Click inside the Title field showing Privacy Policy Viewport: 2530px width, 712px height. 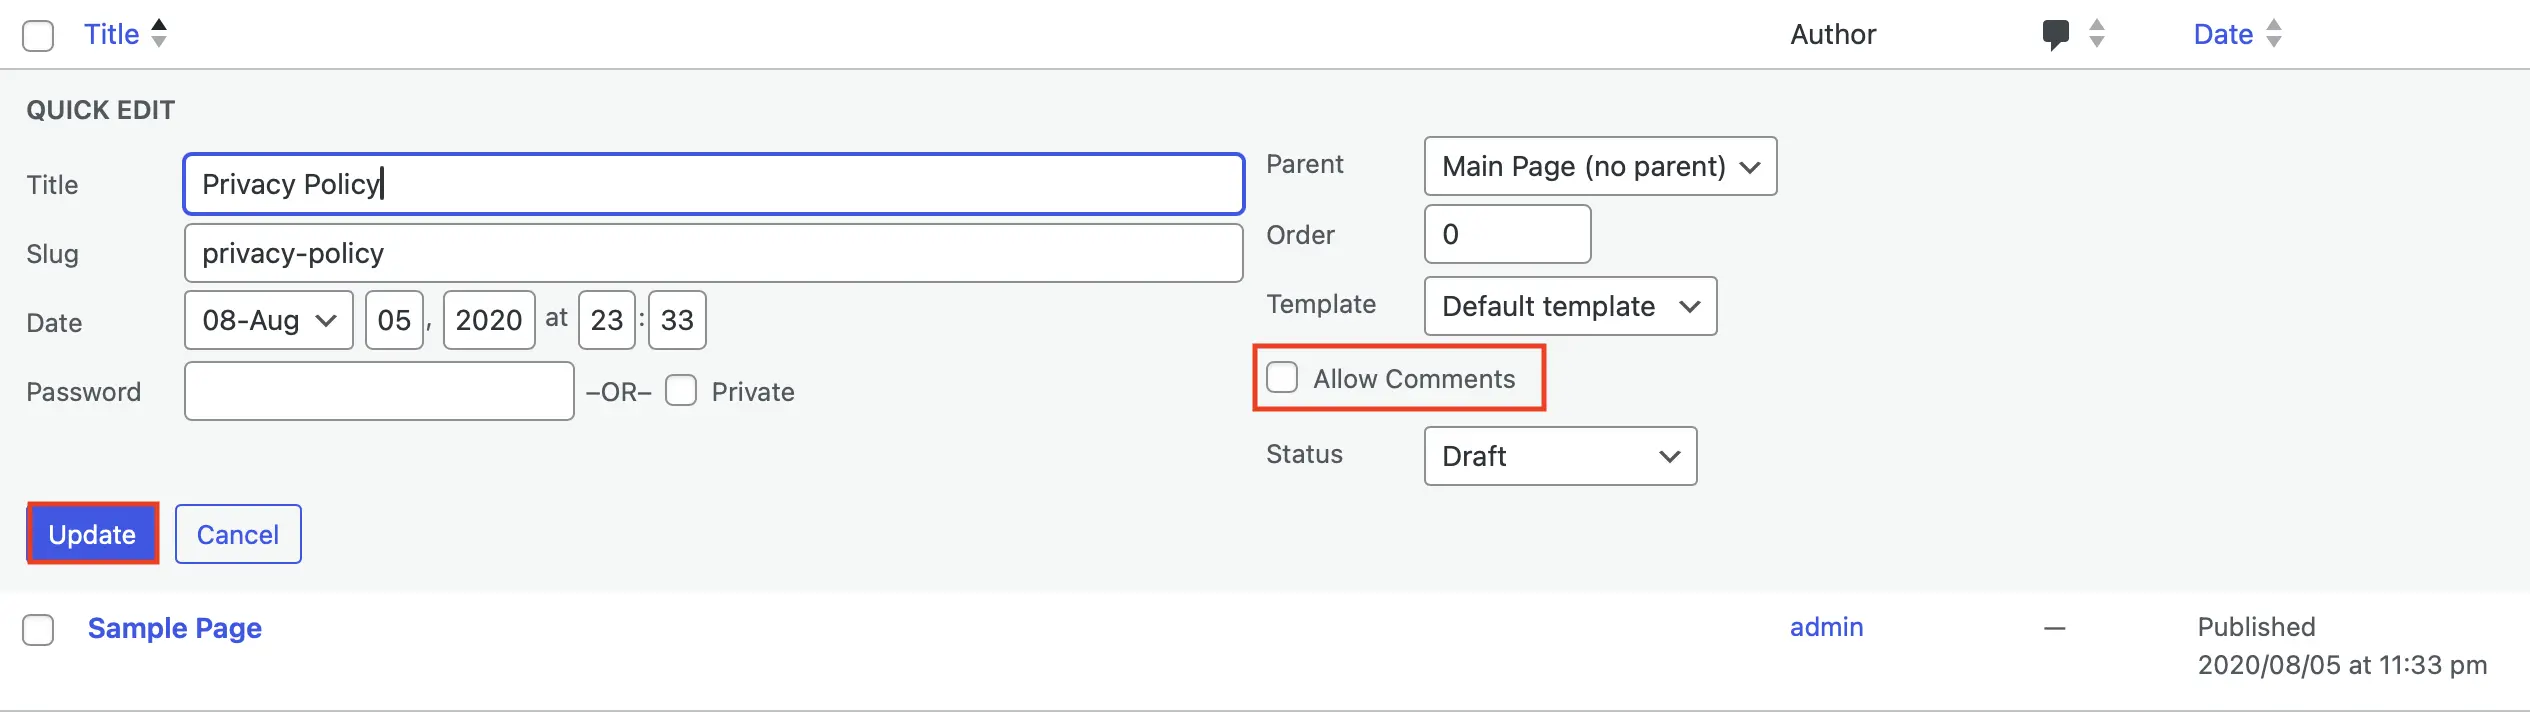tap(711, 184)
